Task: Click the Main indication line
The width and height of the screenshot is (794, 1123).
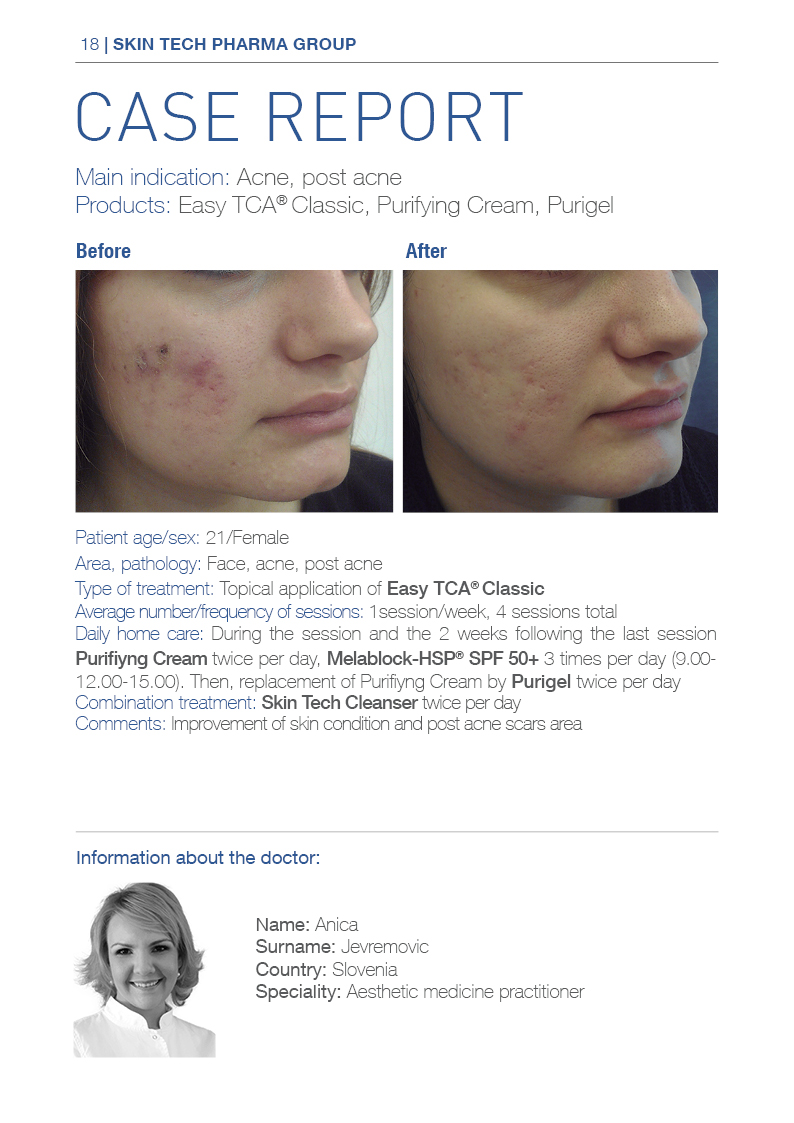Action: point(238,178)
